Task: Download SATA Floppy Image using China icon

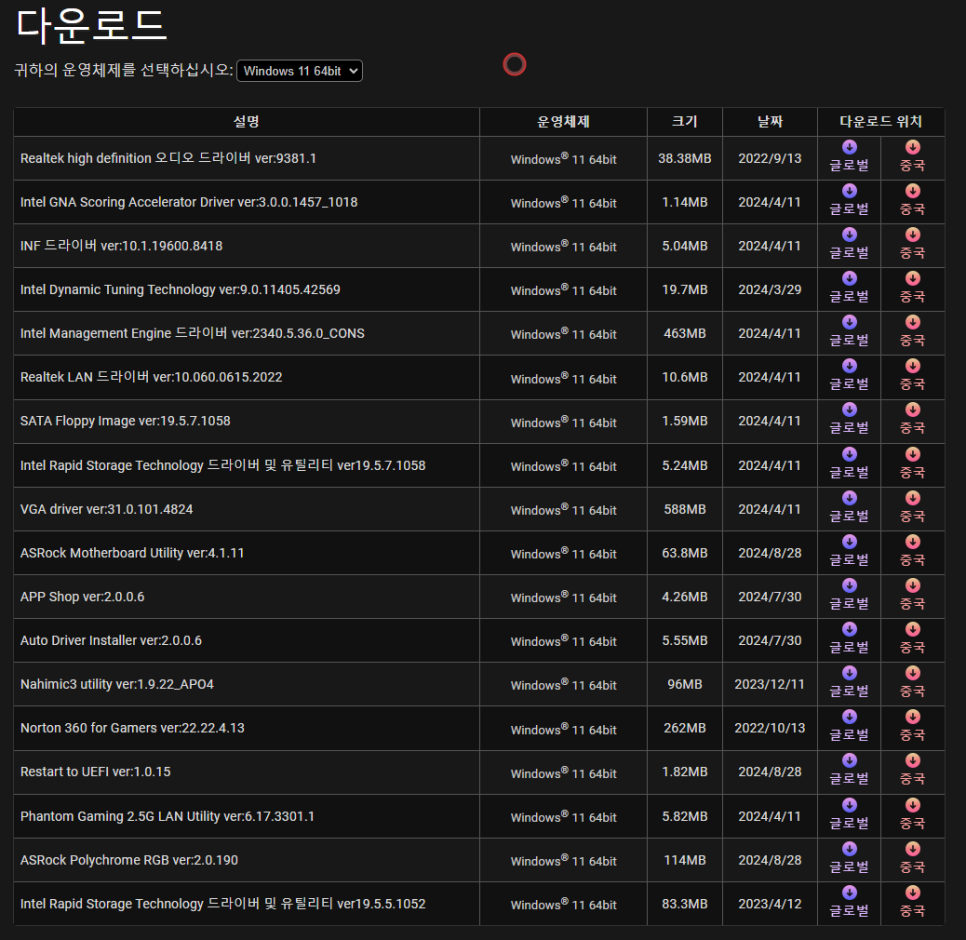Action: (x=912, y=410)
